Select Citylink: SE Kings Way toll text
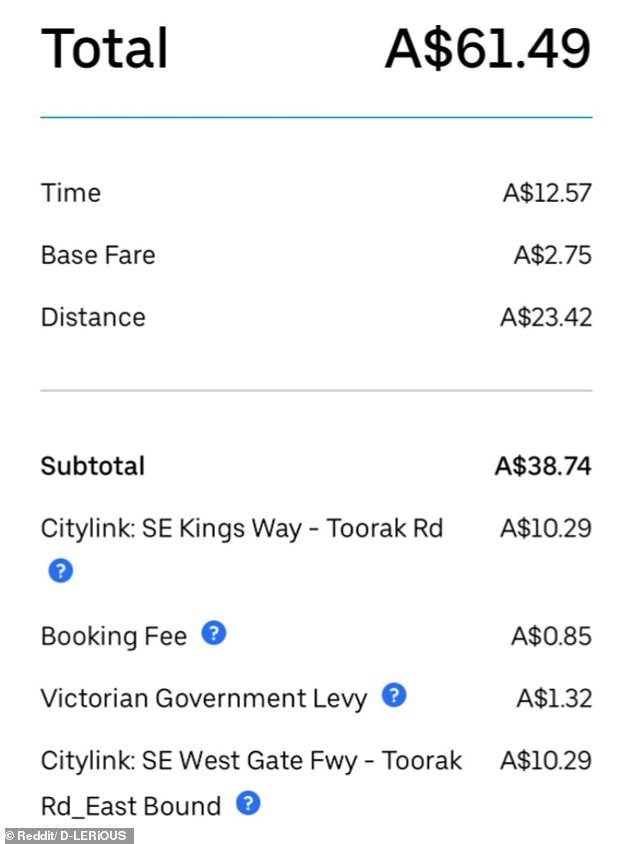 242,529
